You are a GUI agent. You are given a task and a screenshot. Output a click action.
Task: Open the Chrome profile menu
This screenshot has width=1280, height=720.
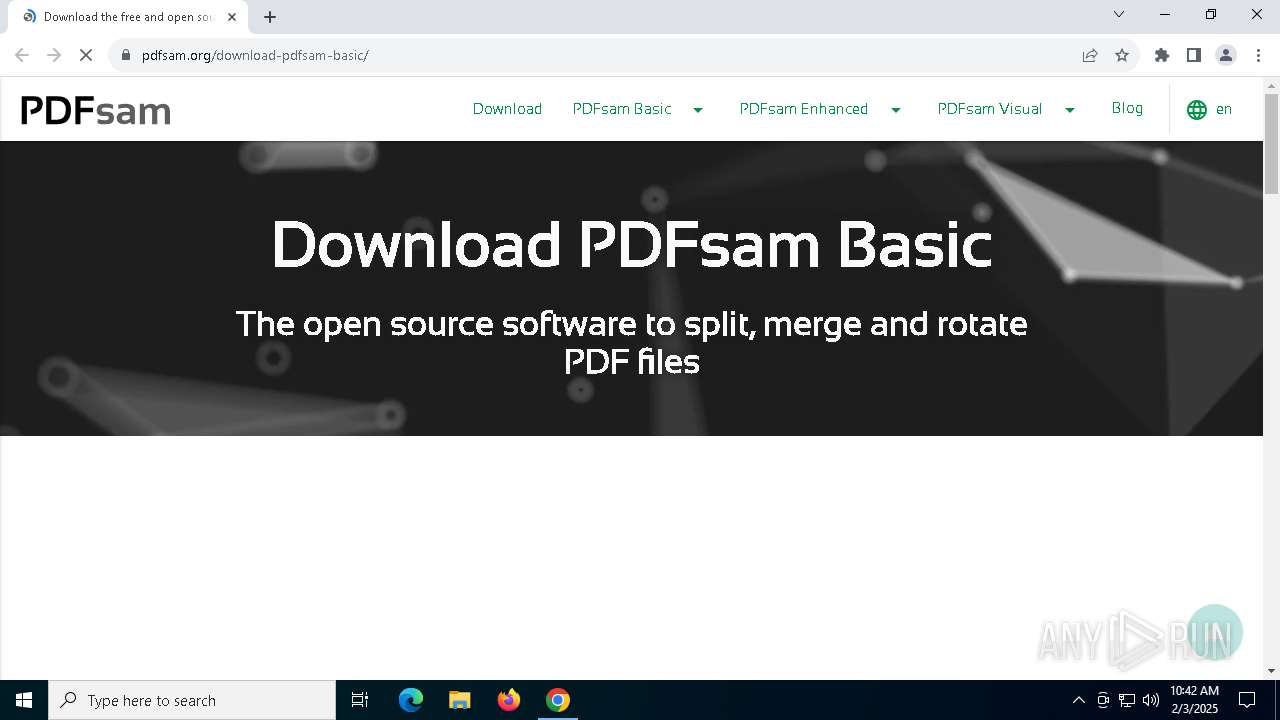1226,55
